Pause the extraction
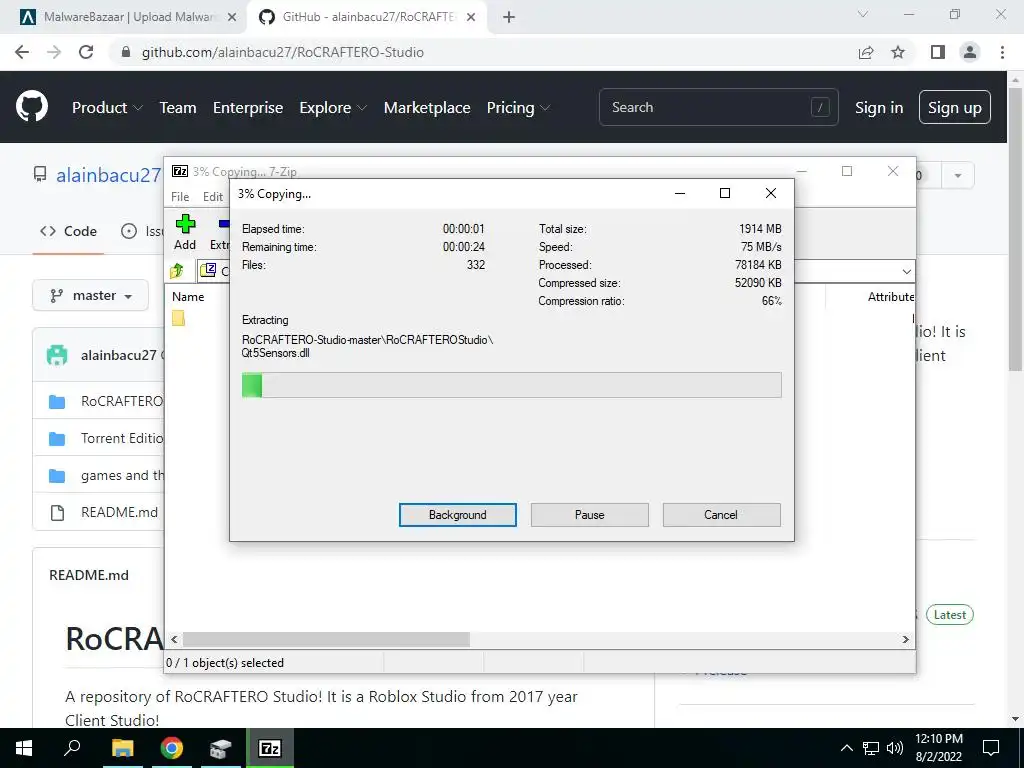This screenshot has height=768, width=1024. click(x=590, y=515)
